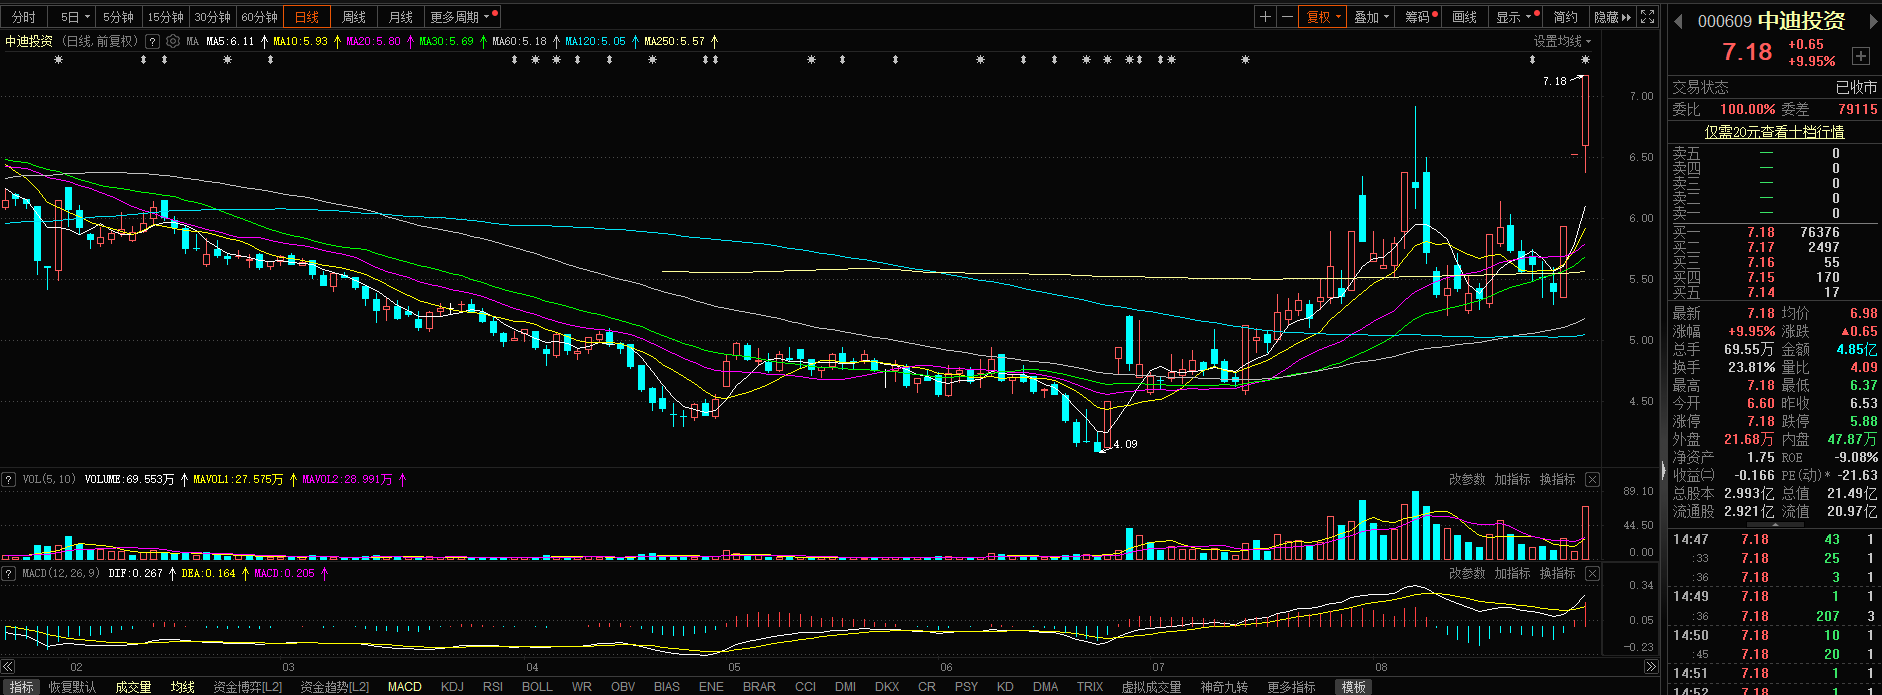Enter fullscreen chart mode
Screen dimensions: 1882x695
pyautogui.click(x=1648, y=17)
